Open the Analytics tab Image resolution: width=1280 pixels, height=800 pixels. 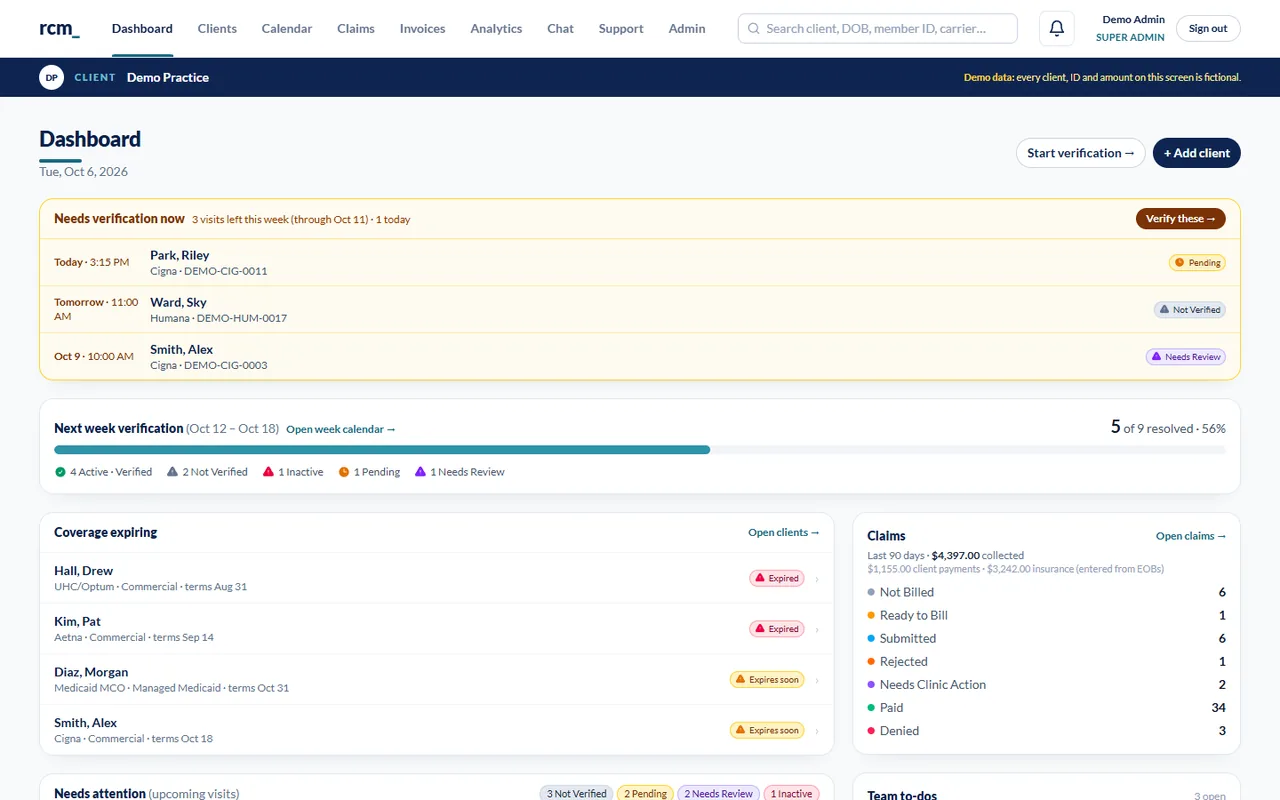coord(496,28)
